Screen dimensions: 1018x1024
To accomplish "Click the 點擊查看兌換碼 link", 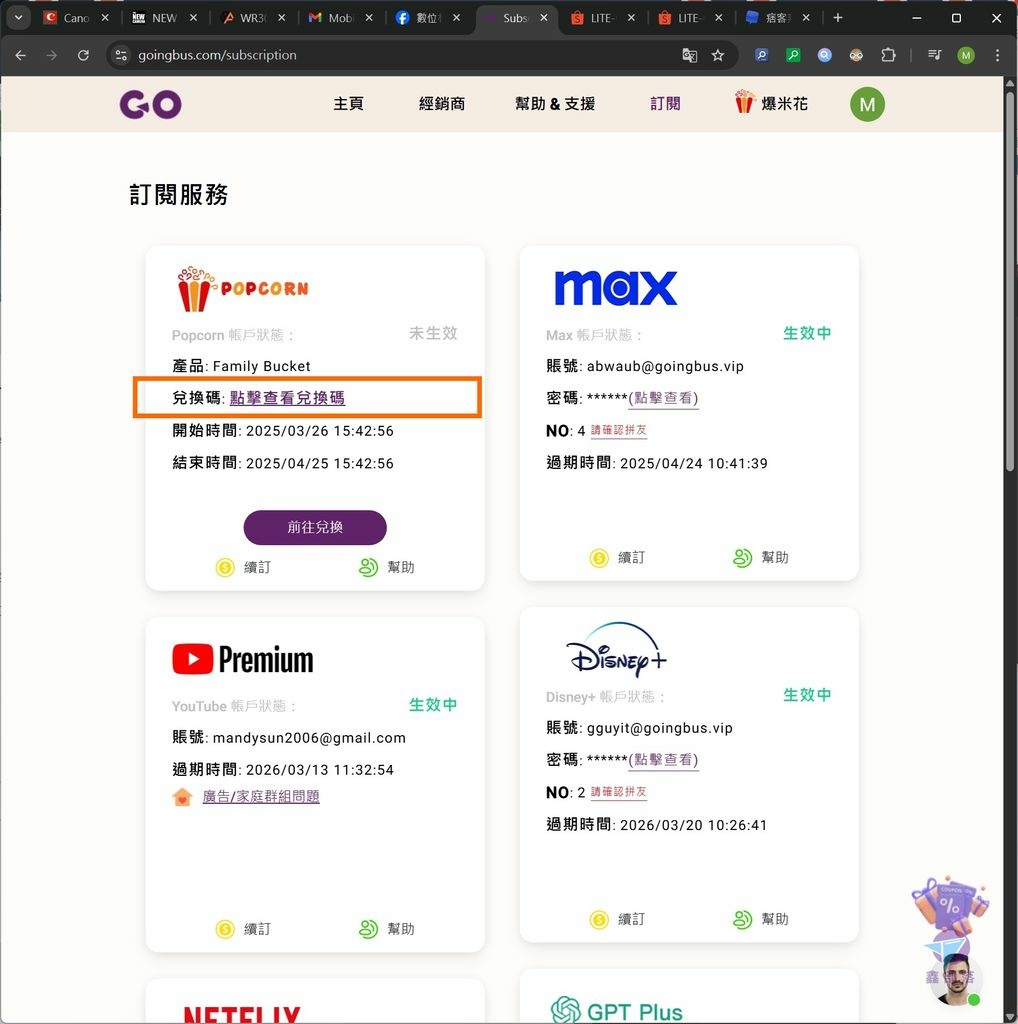I will point(287,398).
